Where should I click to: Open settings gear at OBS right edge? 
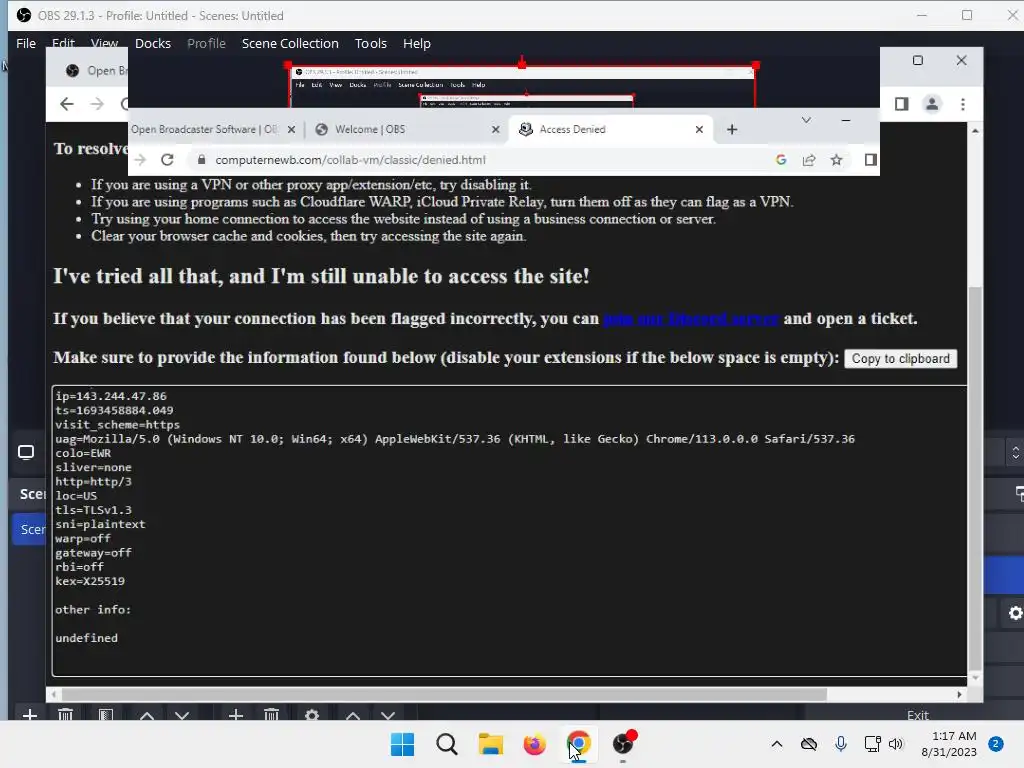[1016, 613]
